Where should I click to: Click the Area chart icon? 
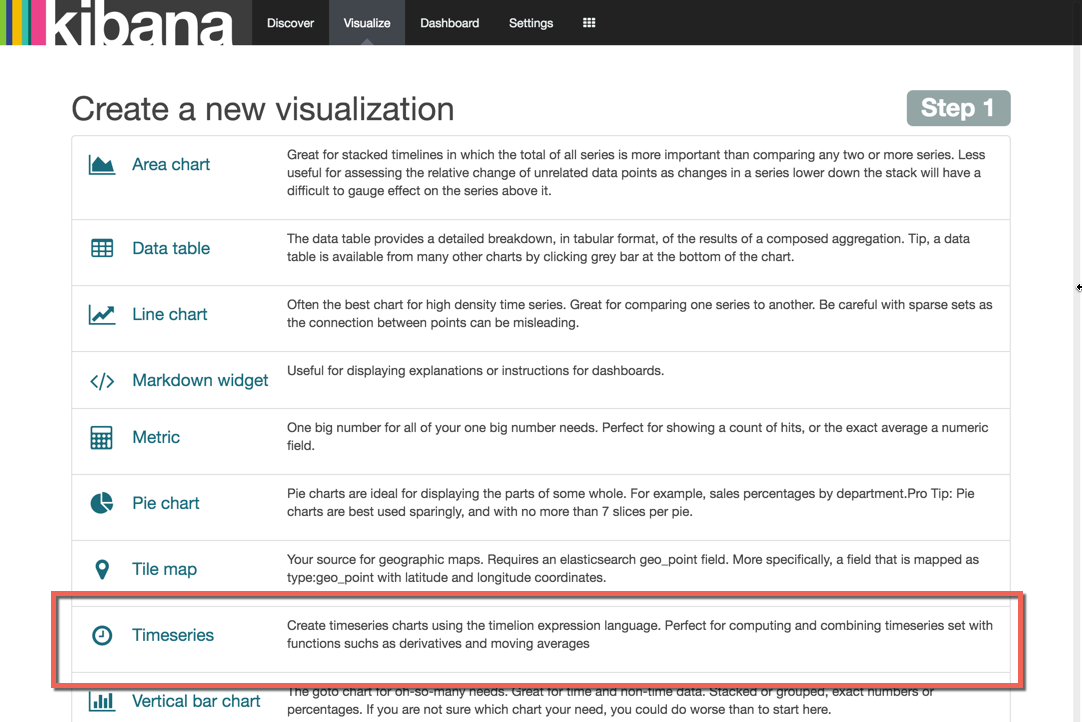click(x=102, y=165)
